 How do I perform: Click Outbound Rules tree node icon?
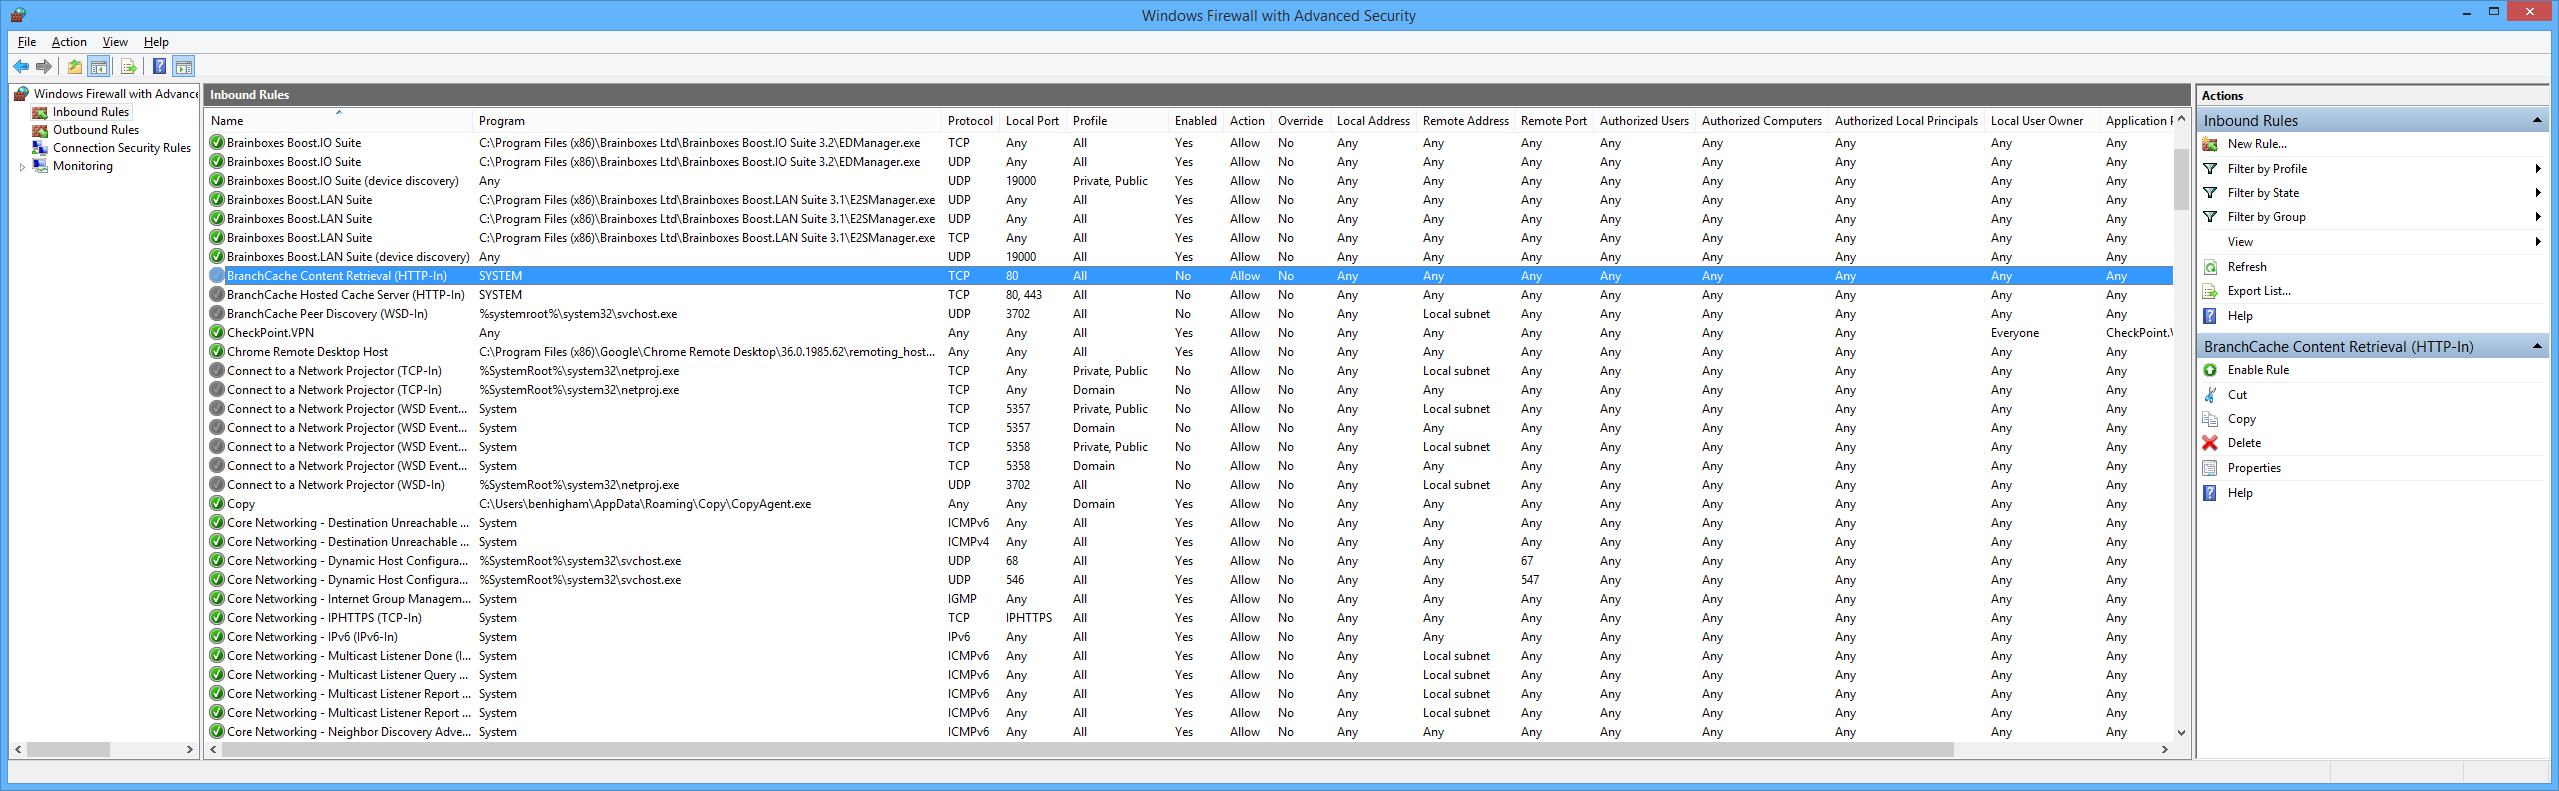(x=40, y=130)
